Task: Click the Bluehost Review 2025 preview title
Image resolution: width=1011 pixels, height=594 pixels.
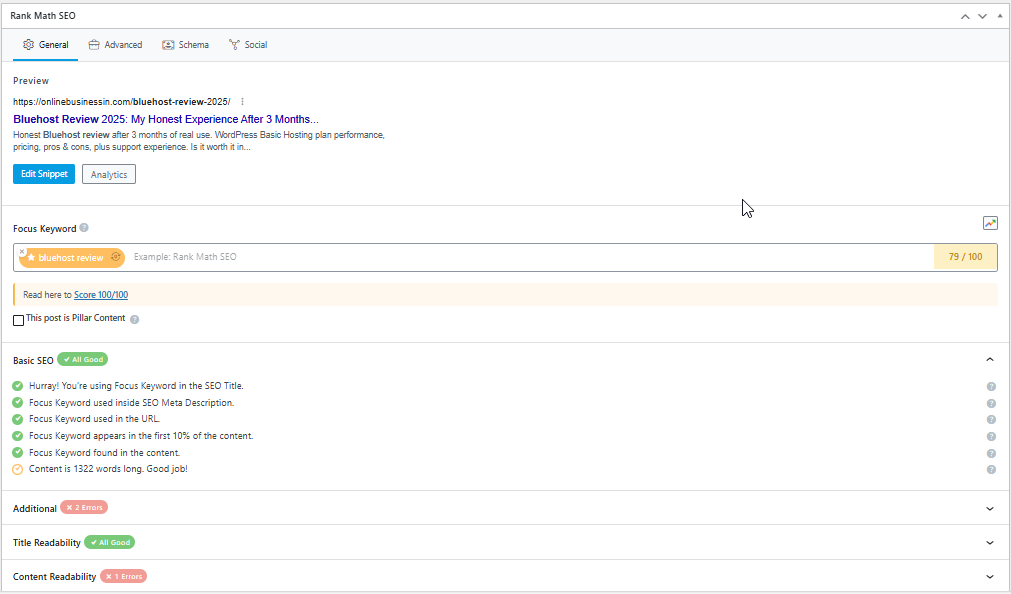Action: point(166,119)
